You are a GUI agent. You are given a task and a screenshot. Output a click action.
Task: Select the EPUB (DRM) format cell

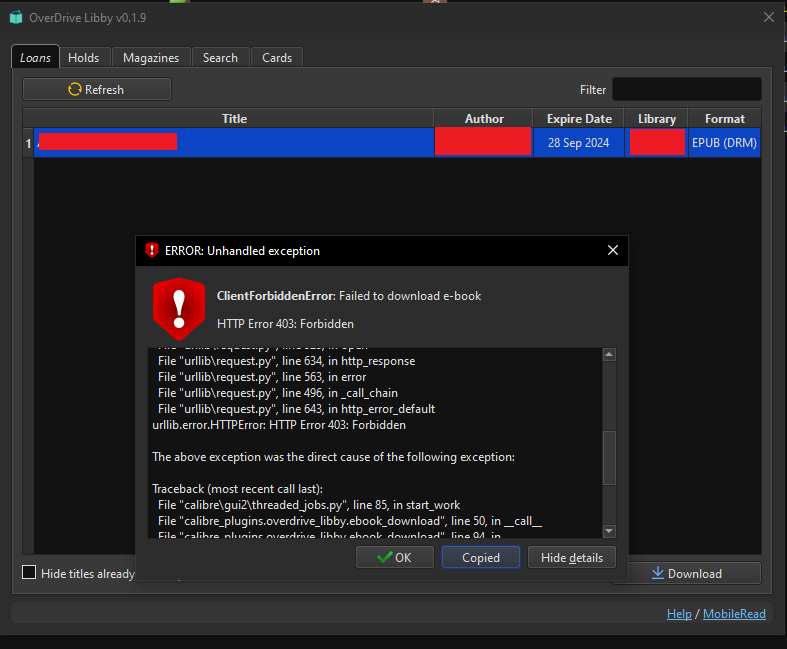click(x=724, y=143)
